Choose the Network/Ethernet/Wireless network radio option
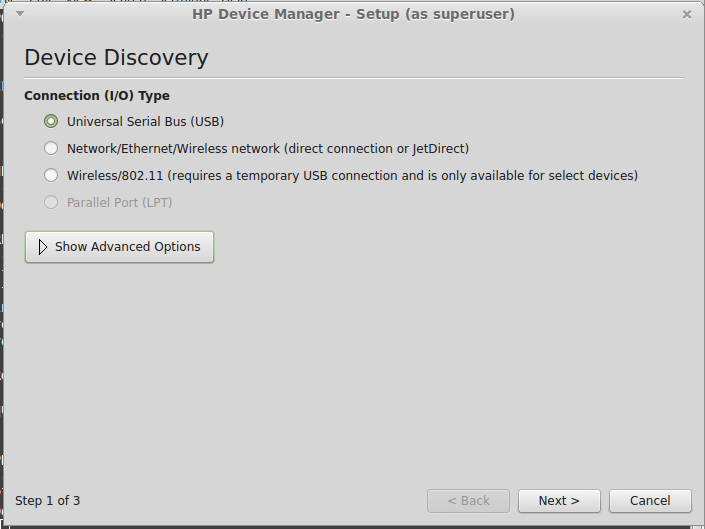This screenshot has width=705, height=529. tap(51, 148)
